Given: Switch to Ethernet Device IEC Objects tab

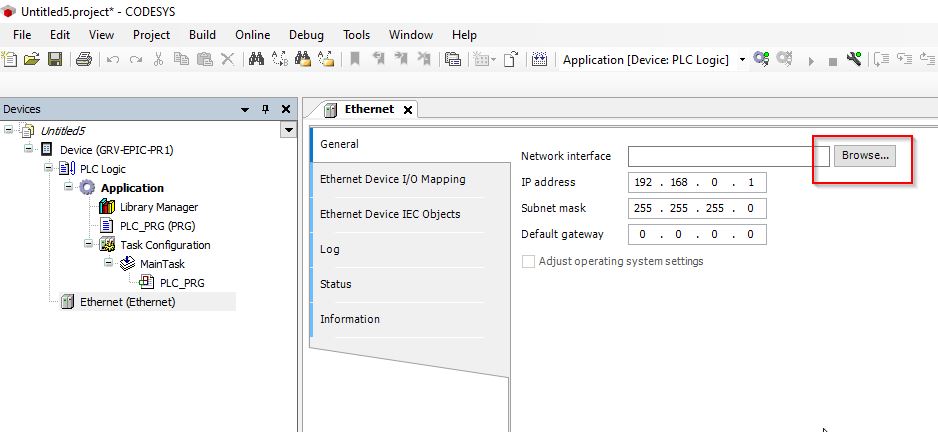Looking at the screenshot, I should [390, 214].
